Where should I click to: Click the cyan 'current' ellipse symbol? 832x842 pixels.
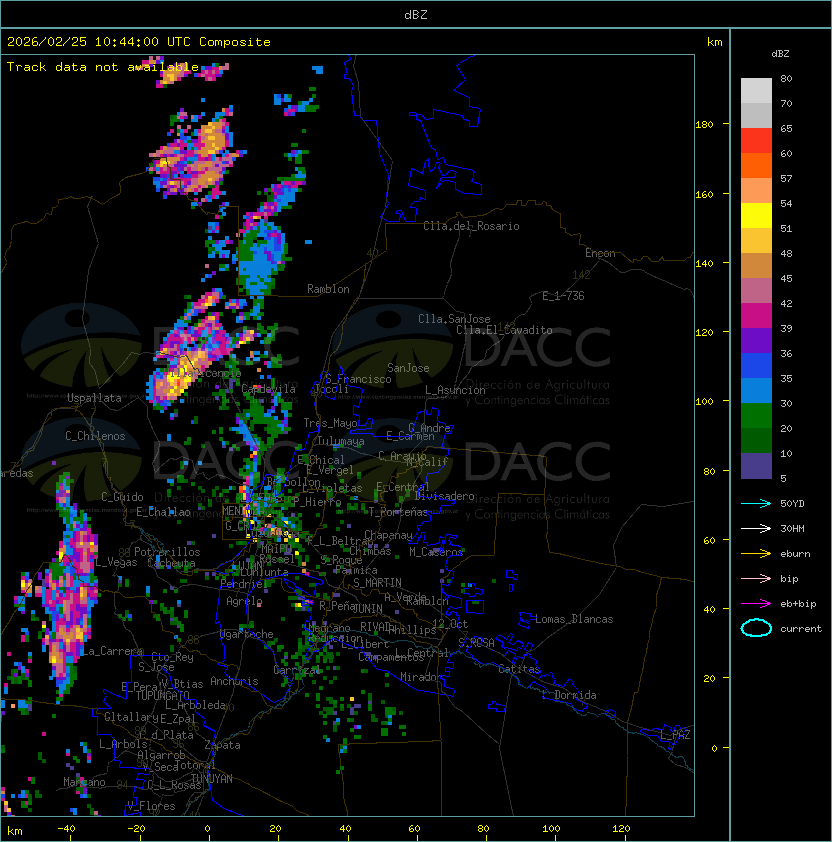[x=756, y=628]
